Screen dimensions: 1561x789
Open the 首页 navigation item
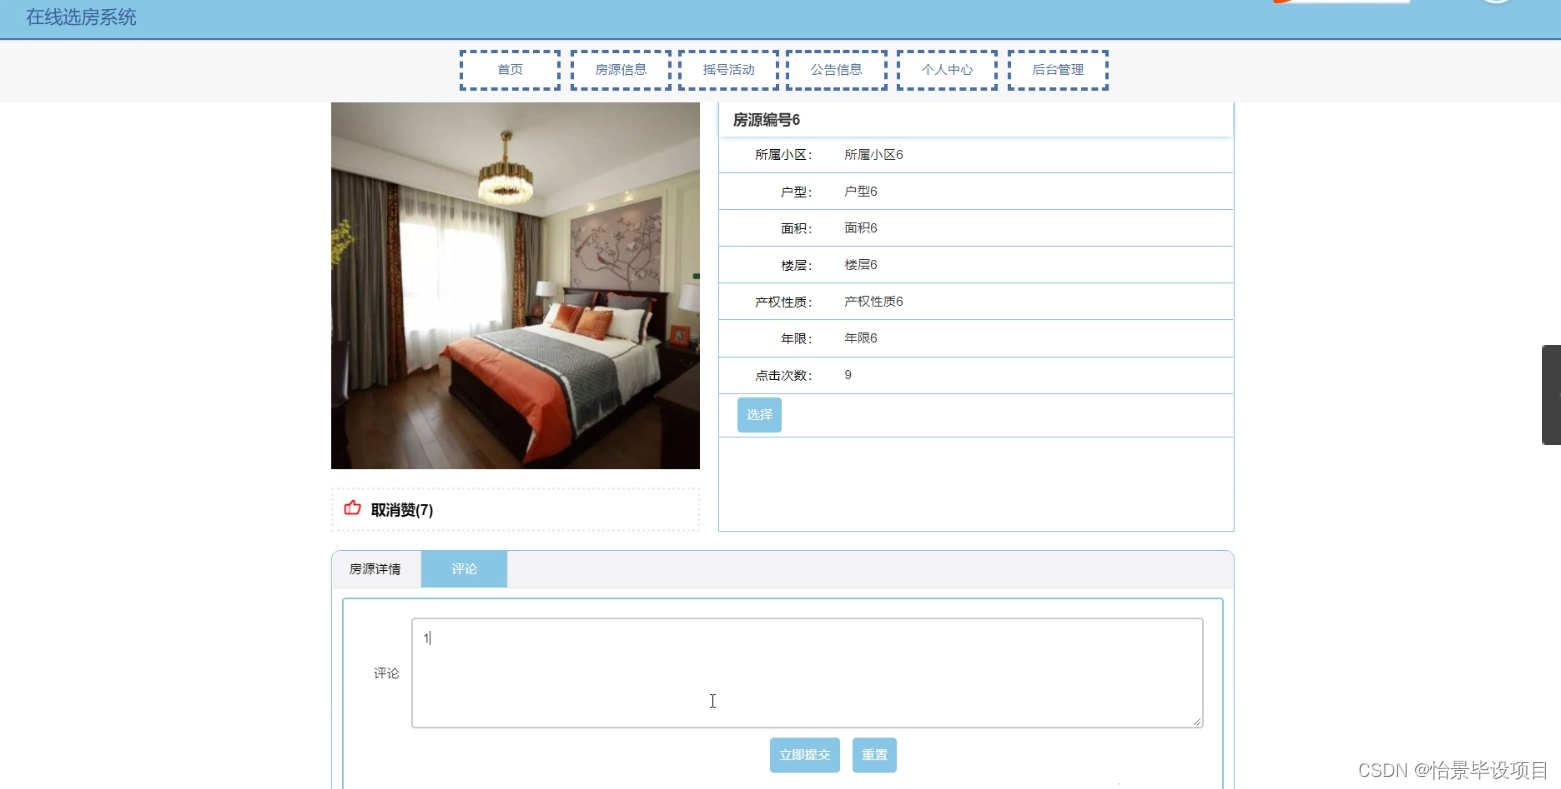(x=509, y=69)
